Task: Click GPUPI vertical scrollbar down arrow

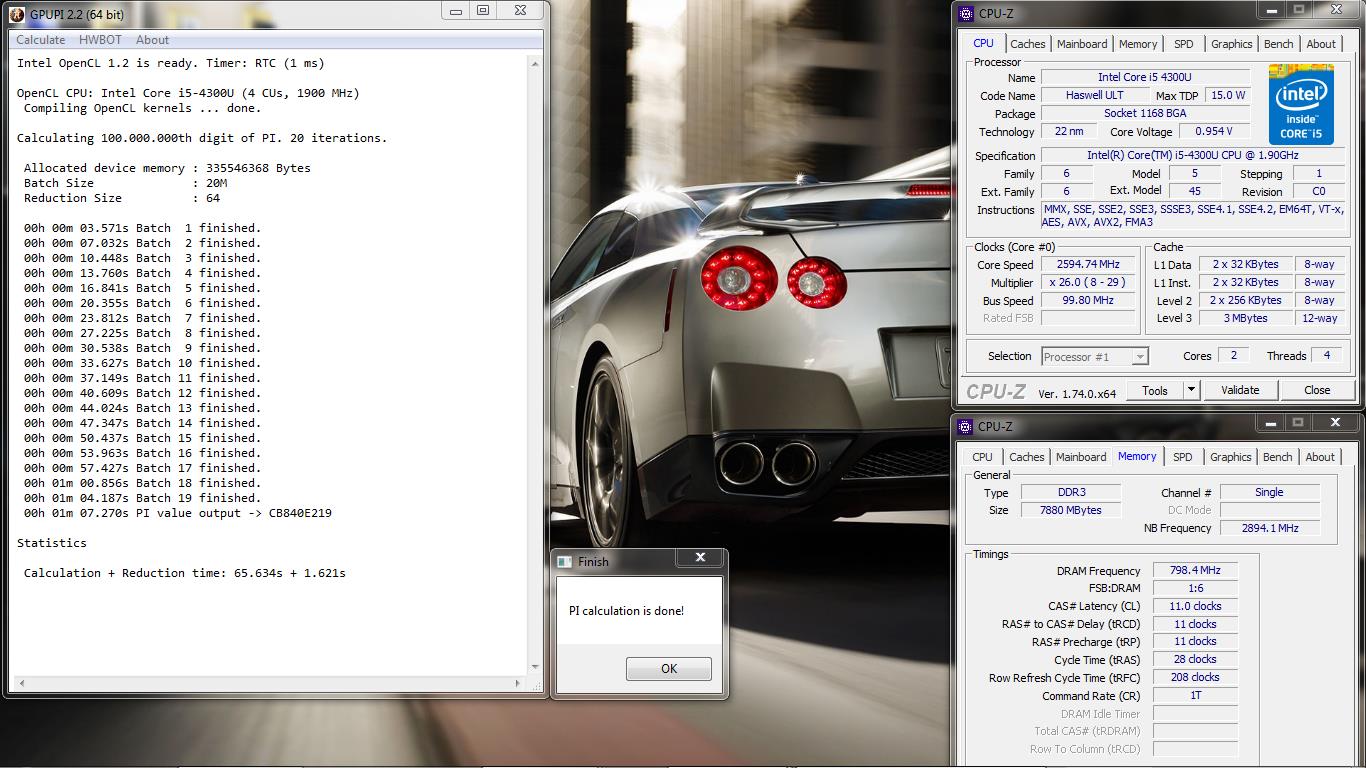Action: coord(534,667)
